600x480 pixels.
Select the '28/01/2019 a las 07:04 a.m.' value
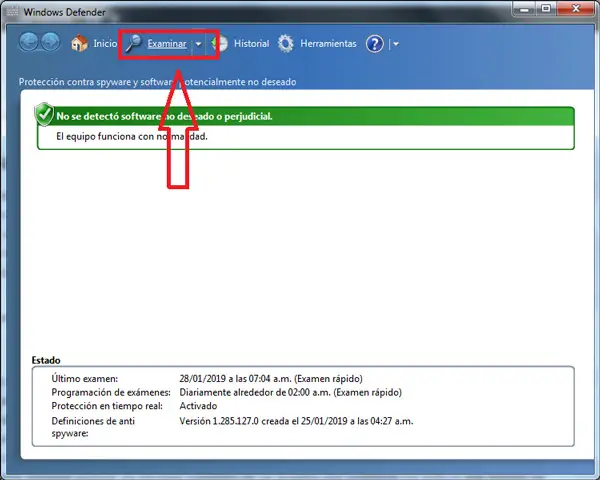coord(271,379)
